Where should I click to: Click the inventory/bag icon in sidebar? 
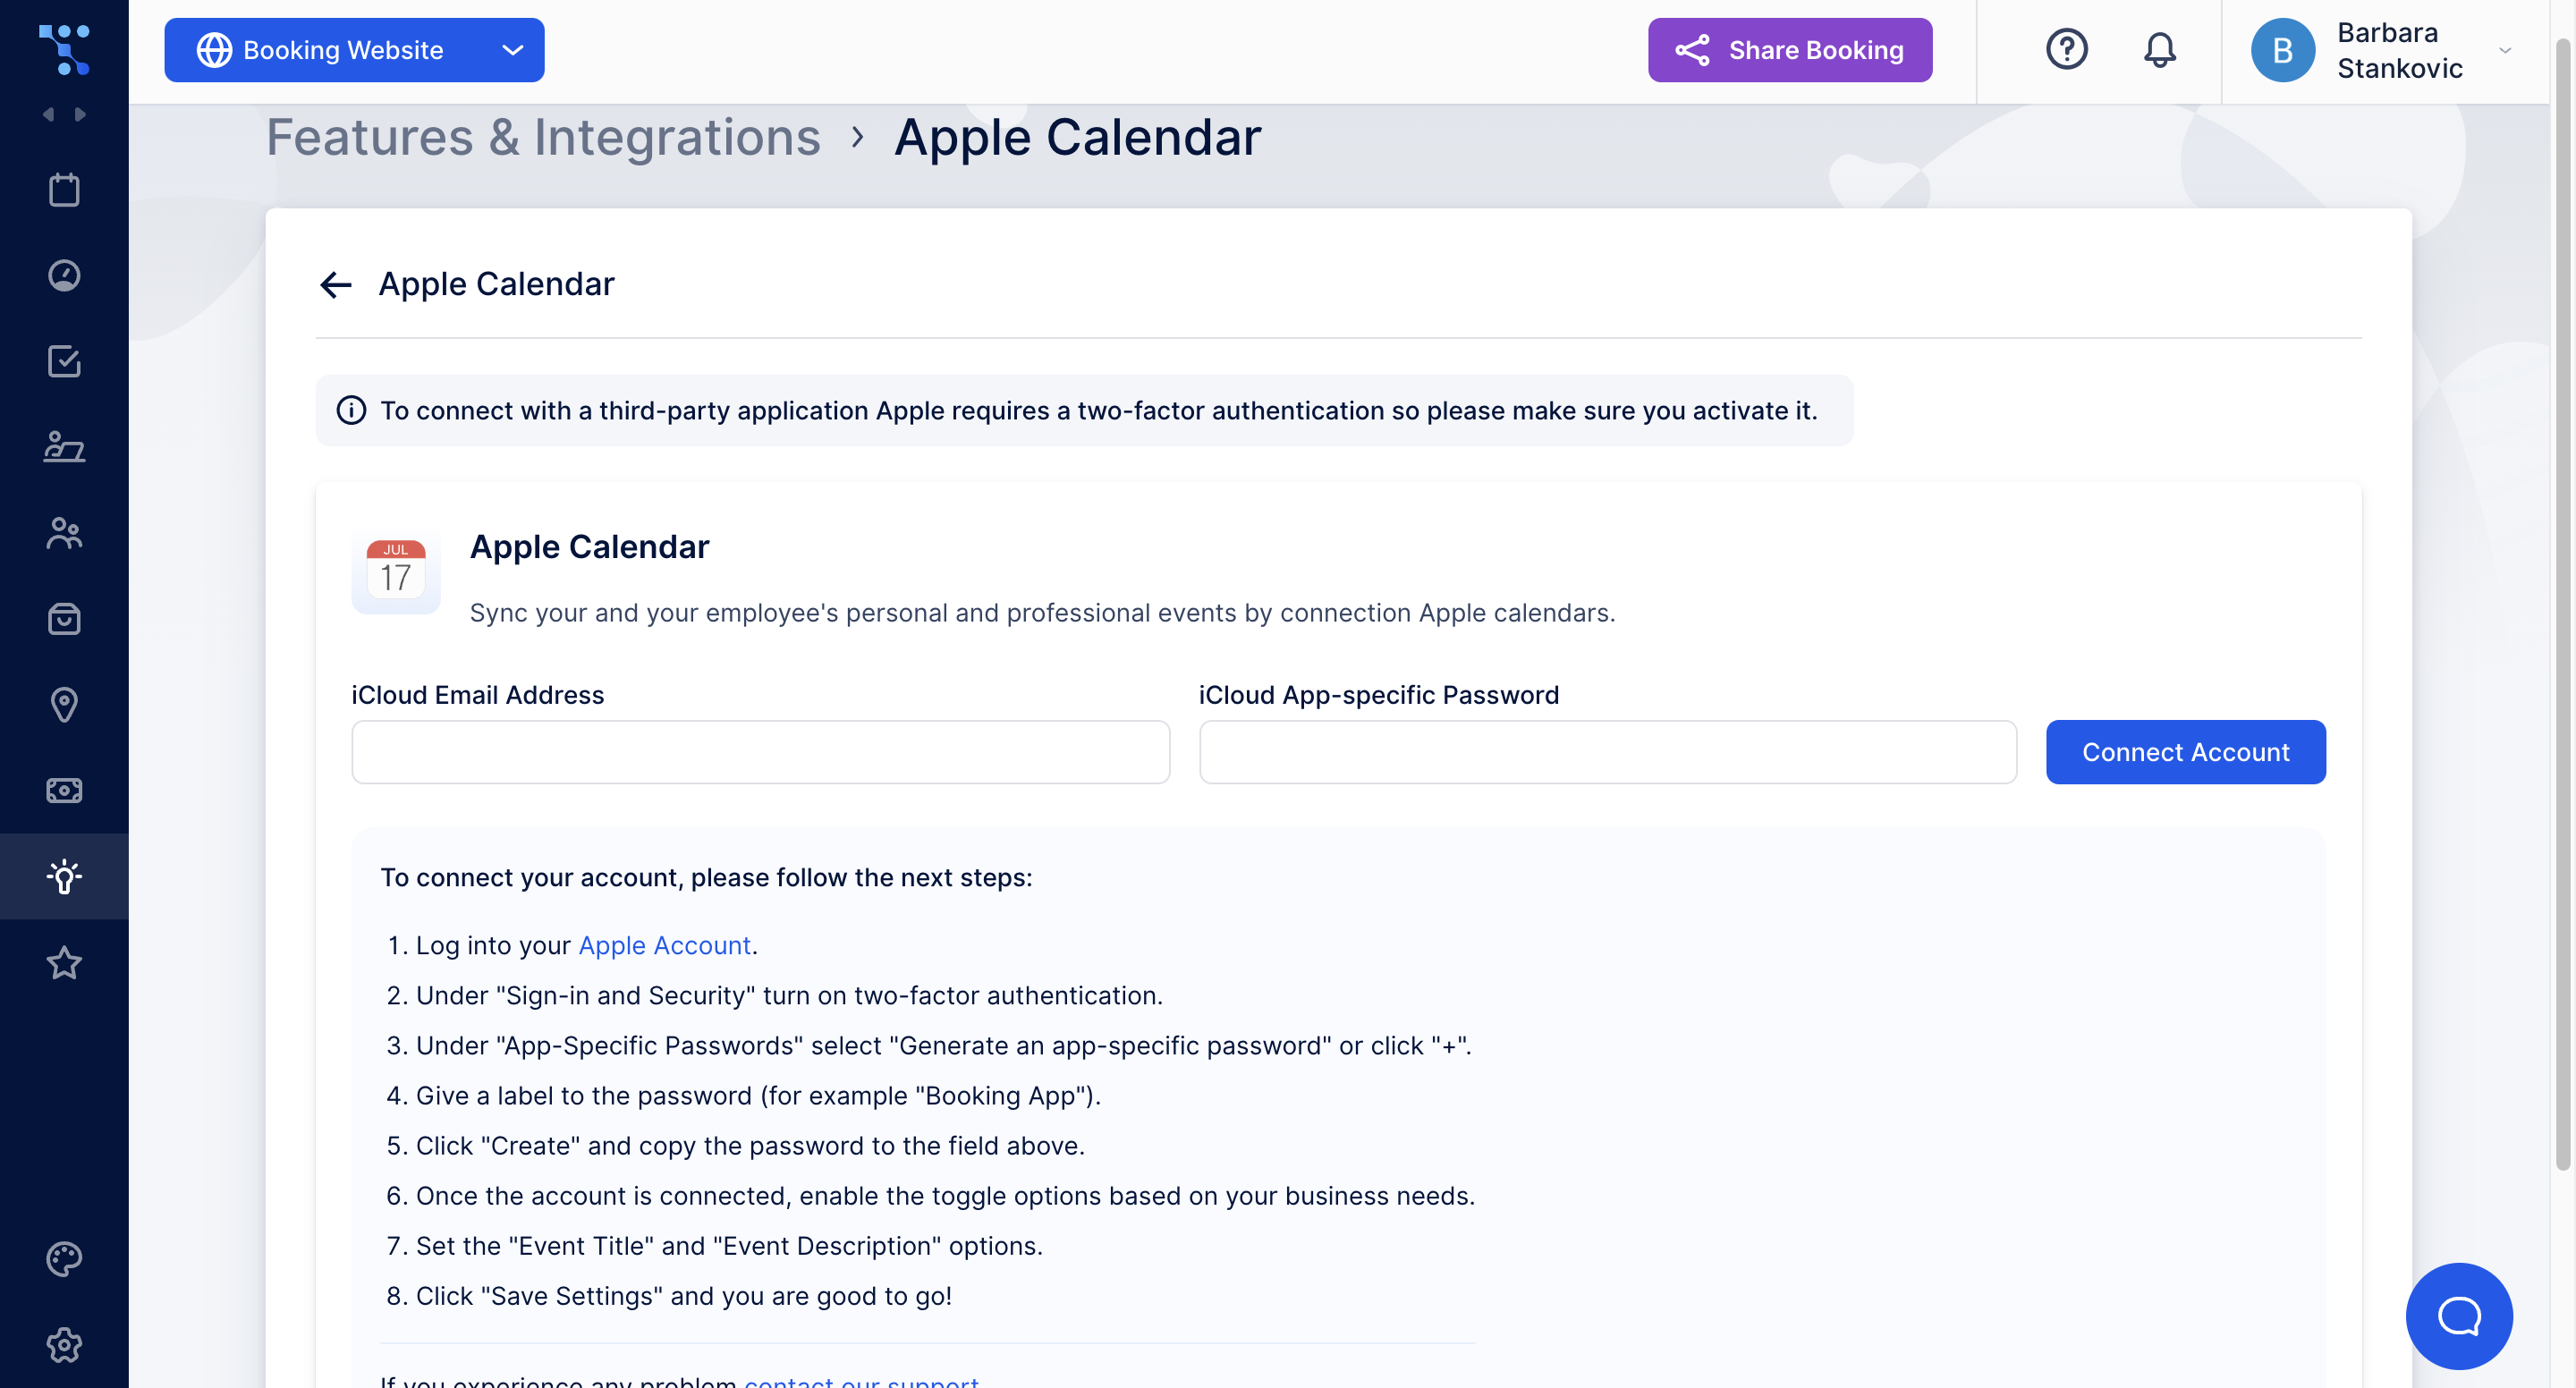(64, 619)
